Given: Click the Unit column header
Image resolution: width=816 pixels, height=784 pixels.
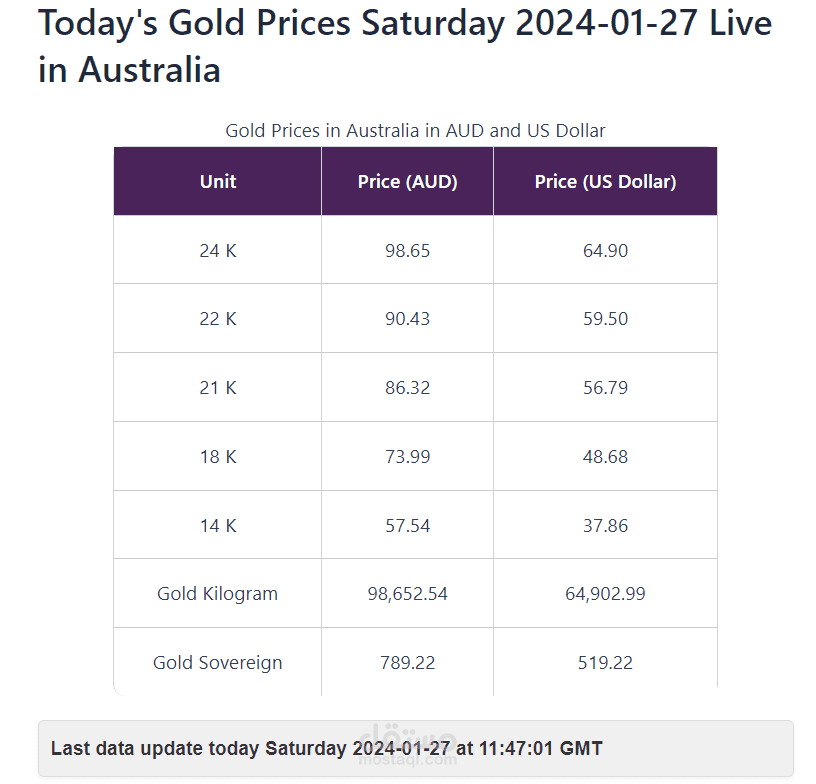Looking at the screenshot, I should (218, 182).
